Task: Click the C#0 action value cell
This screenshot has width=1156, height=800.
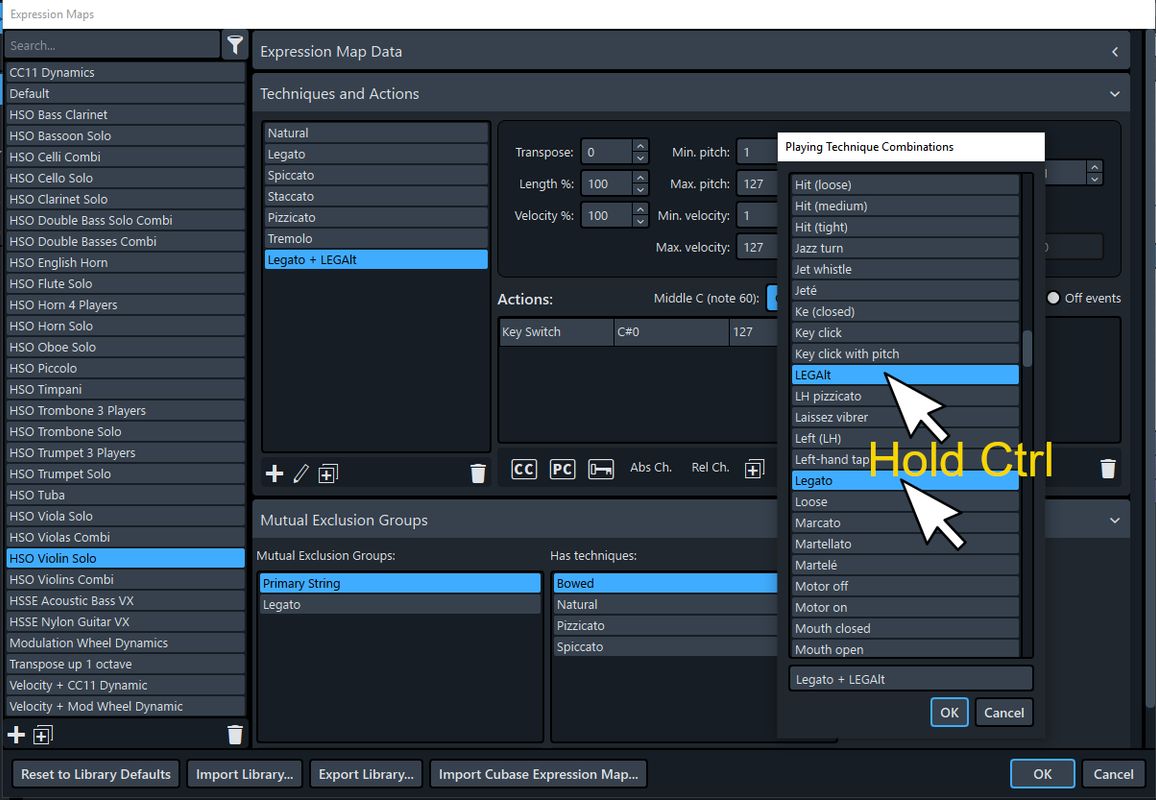Action: (672, 332)
